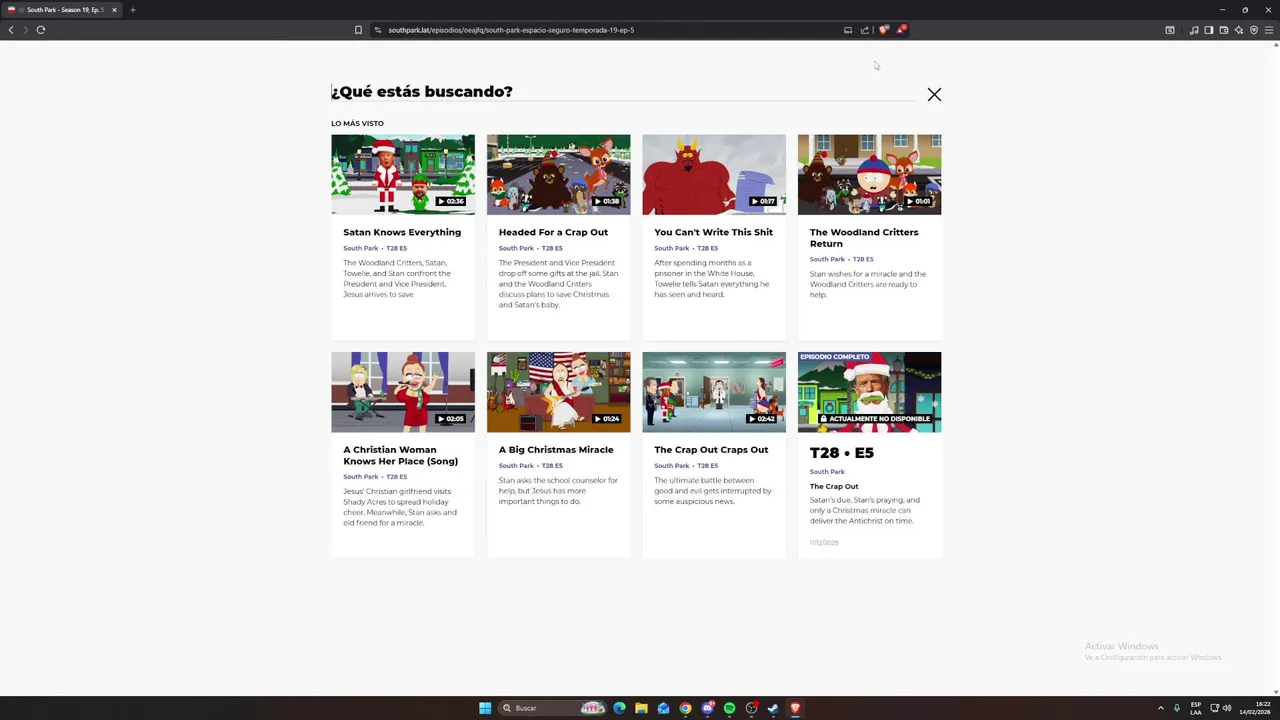Show hidden system tray icons

[1161, 708]
